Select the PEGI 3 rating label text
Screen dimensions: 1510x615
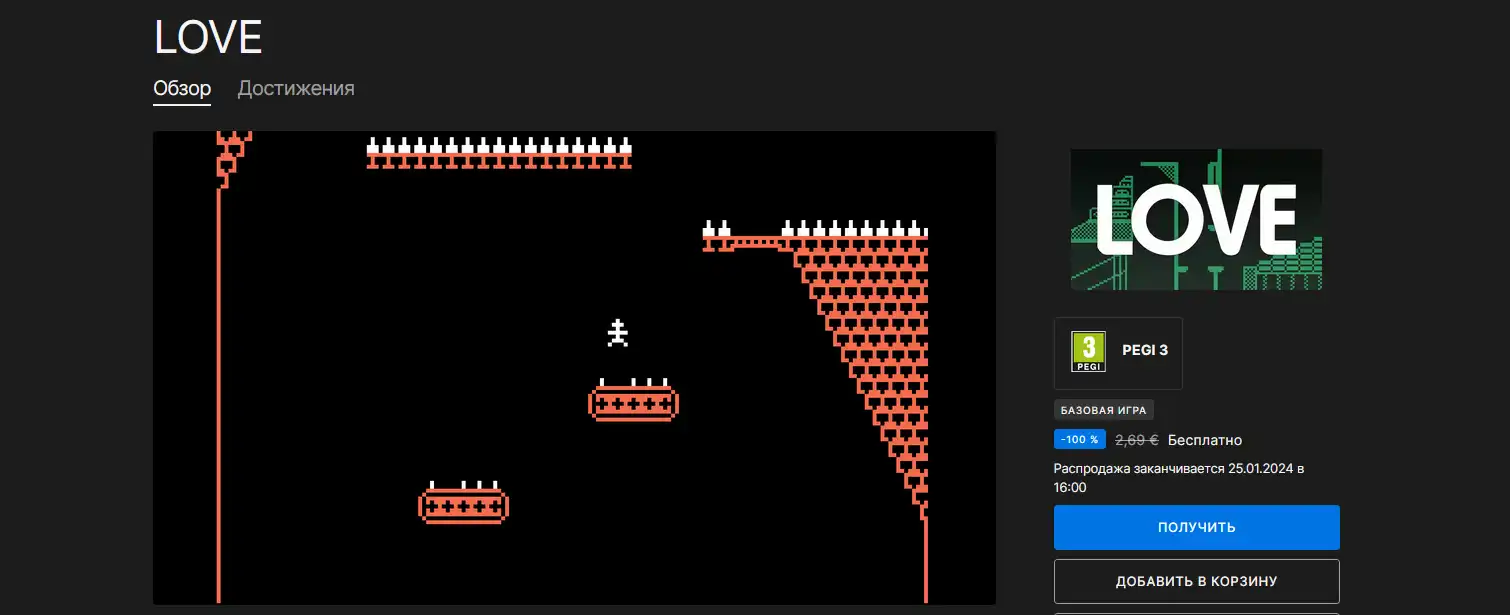[1145, 351]
